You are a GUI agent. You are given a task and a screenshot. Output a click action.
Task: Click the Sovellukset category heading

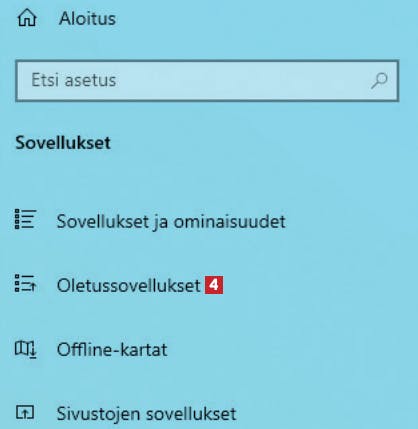tap(63, 143)
